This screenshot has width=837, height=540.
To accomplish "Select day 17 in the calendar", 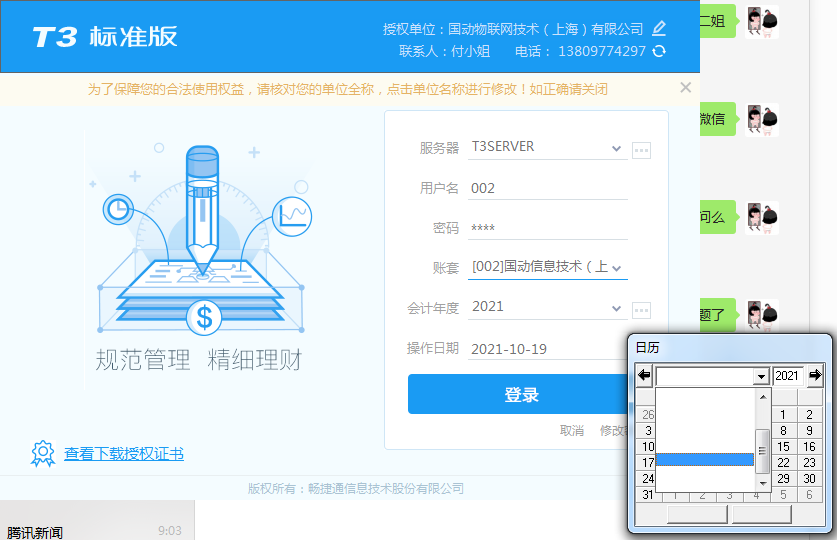I will click(x=648, y=463).
